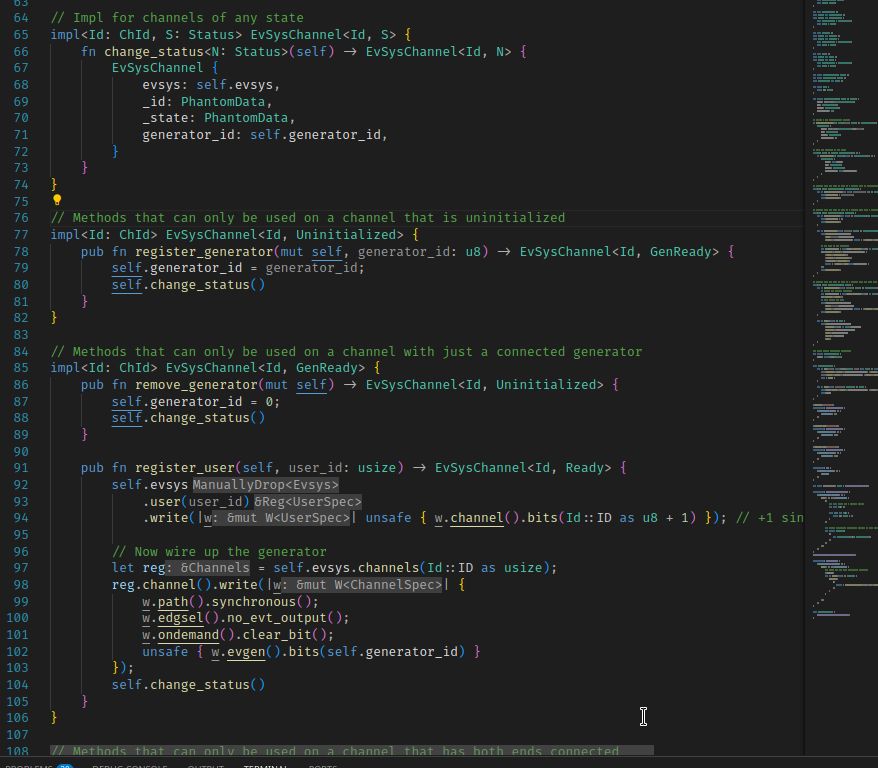Click 'generator_id: self.generator_id,' on line 71
The image size is (878, 768).
point(264,135)
